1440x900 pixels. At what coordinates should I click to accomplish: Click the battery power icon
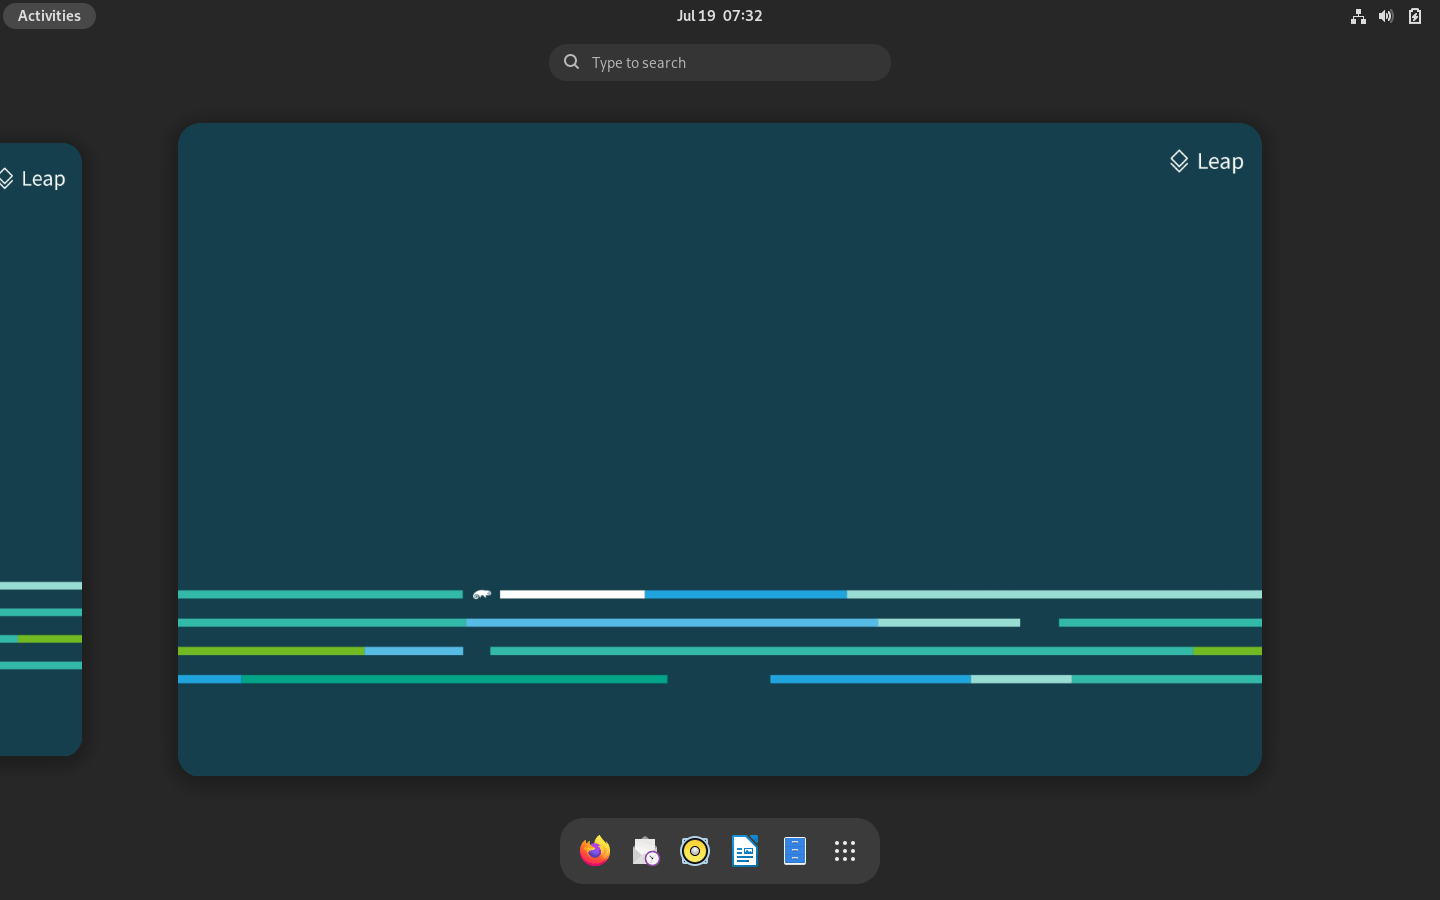point(1415,16)
